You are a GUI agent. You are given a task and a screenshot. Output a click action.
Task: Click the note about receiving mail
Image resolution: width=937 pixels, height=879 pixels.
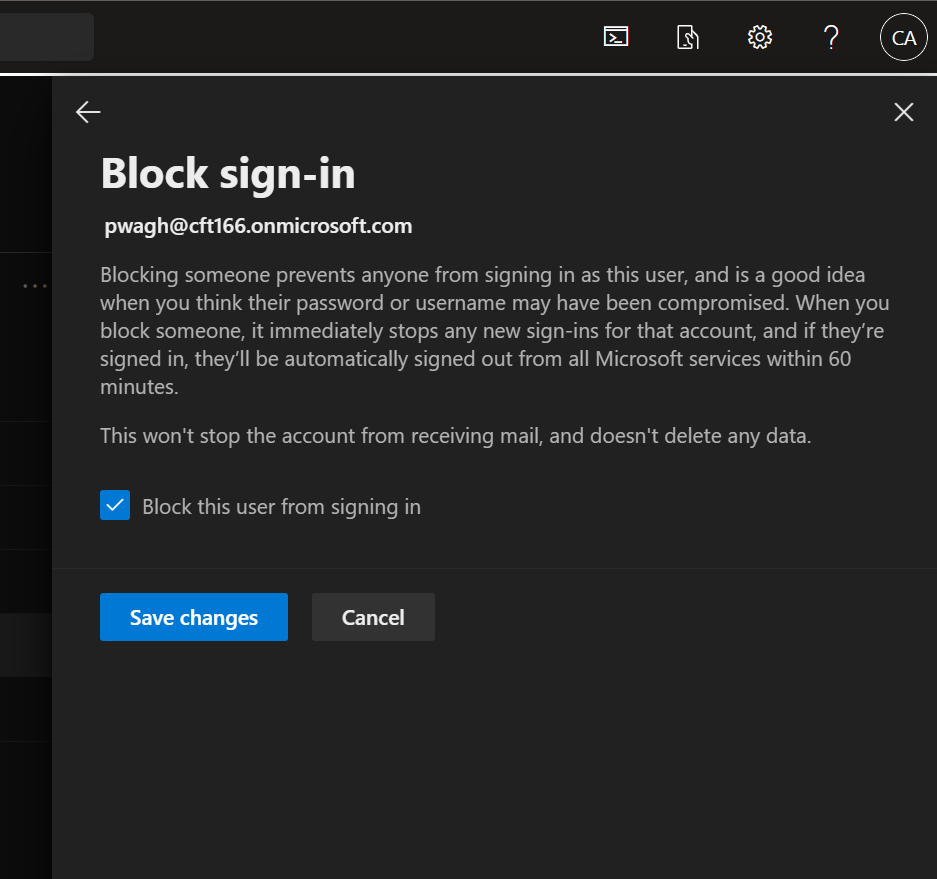click(455, 435)
